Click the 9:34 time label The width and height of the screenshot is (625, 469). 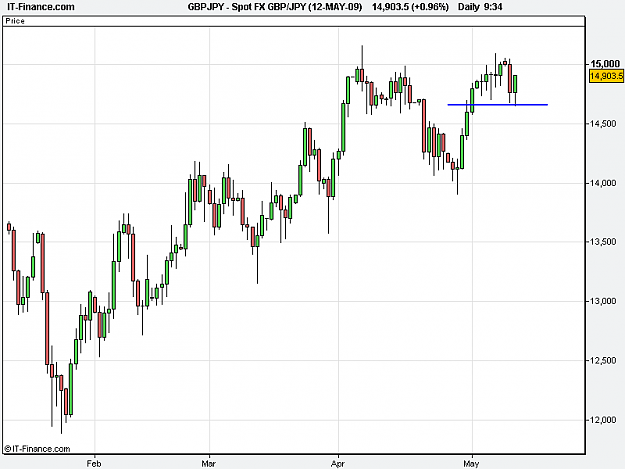[x=493, y=7]
